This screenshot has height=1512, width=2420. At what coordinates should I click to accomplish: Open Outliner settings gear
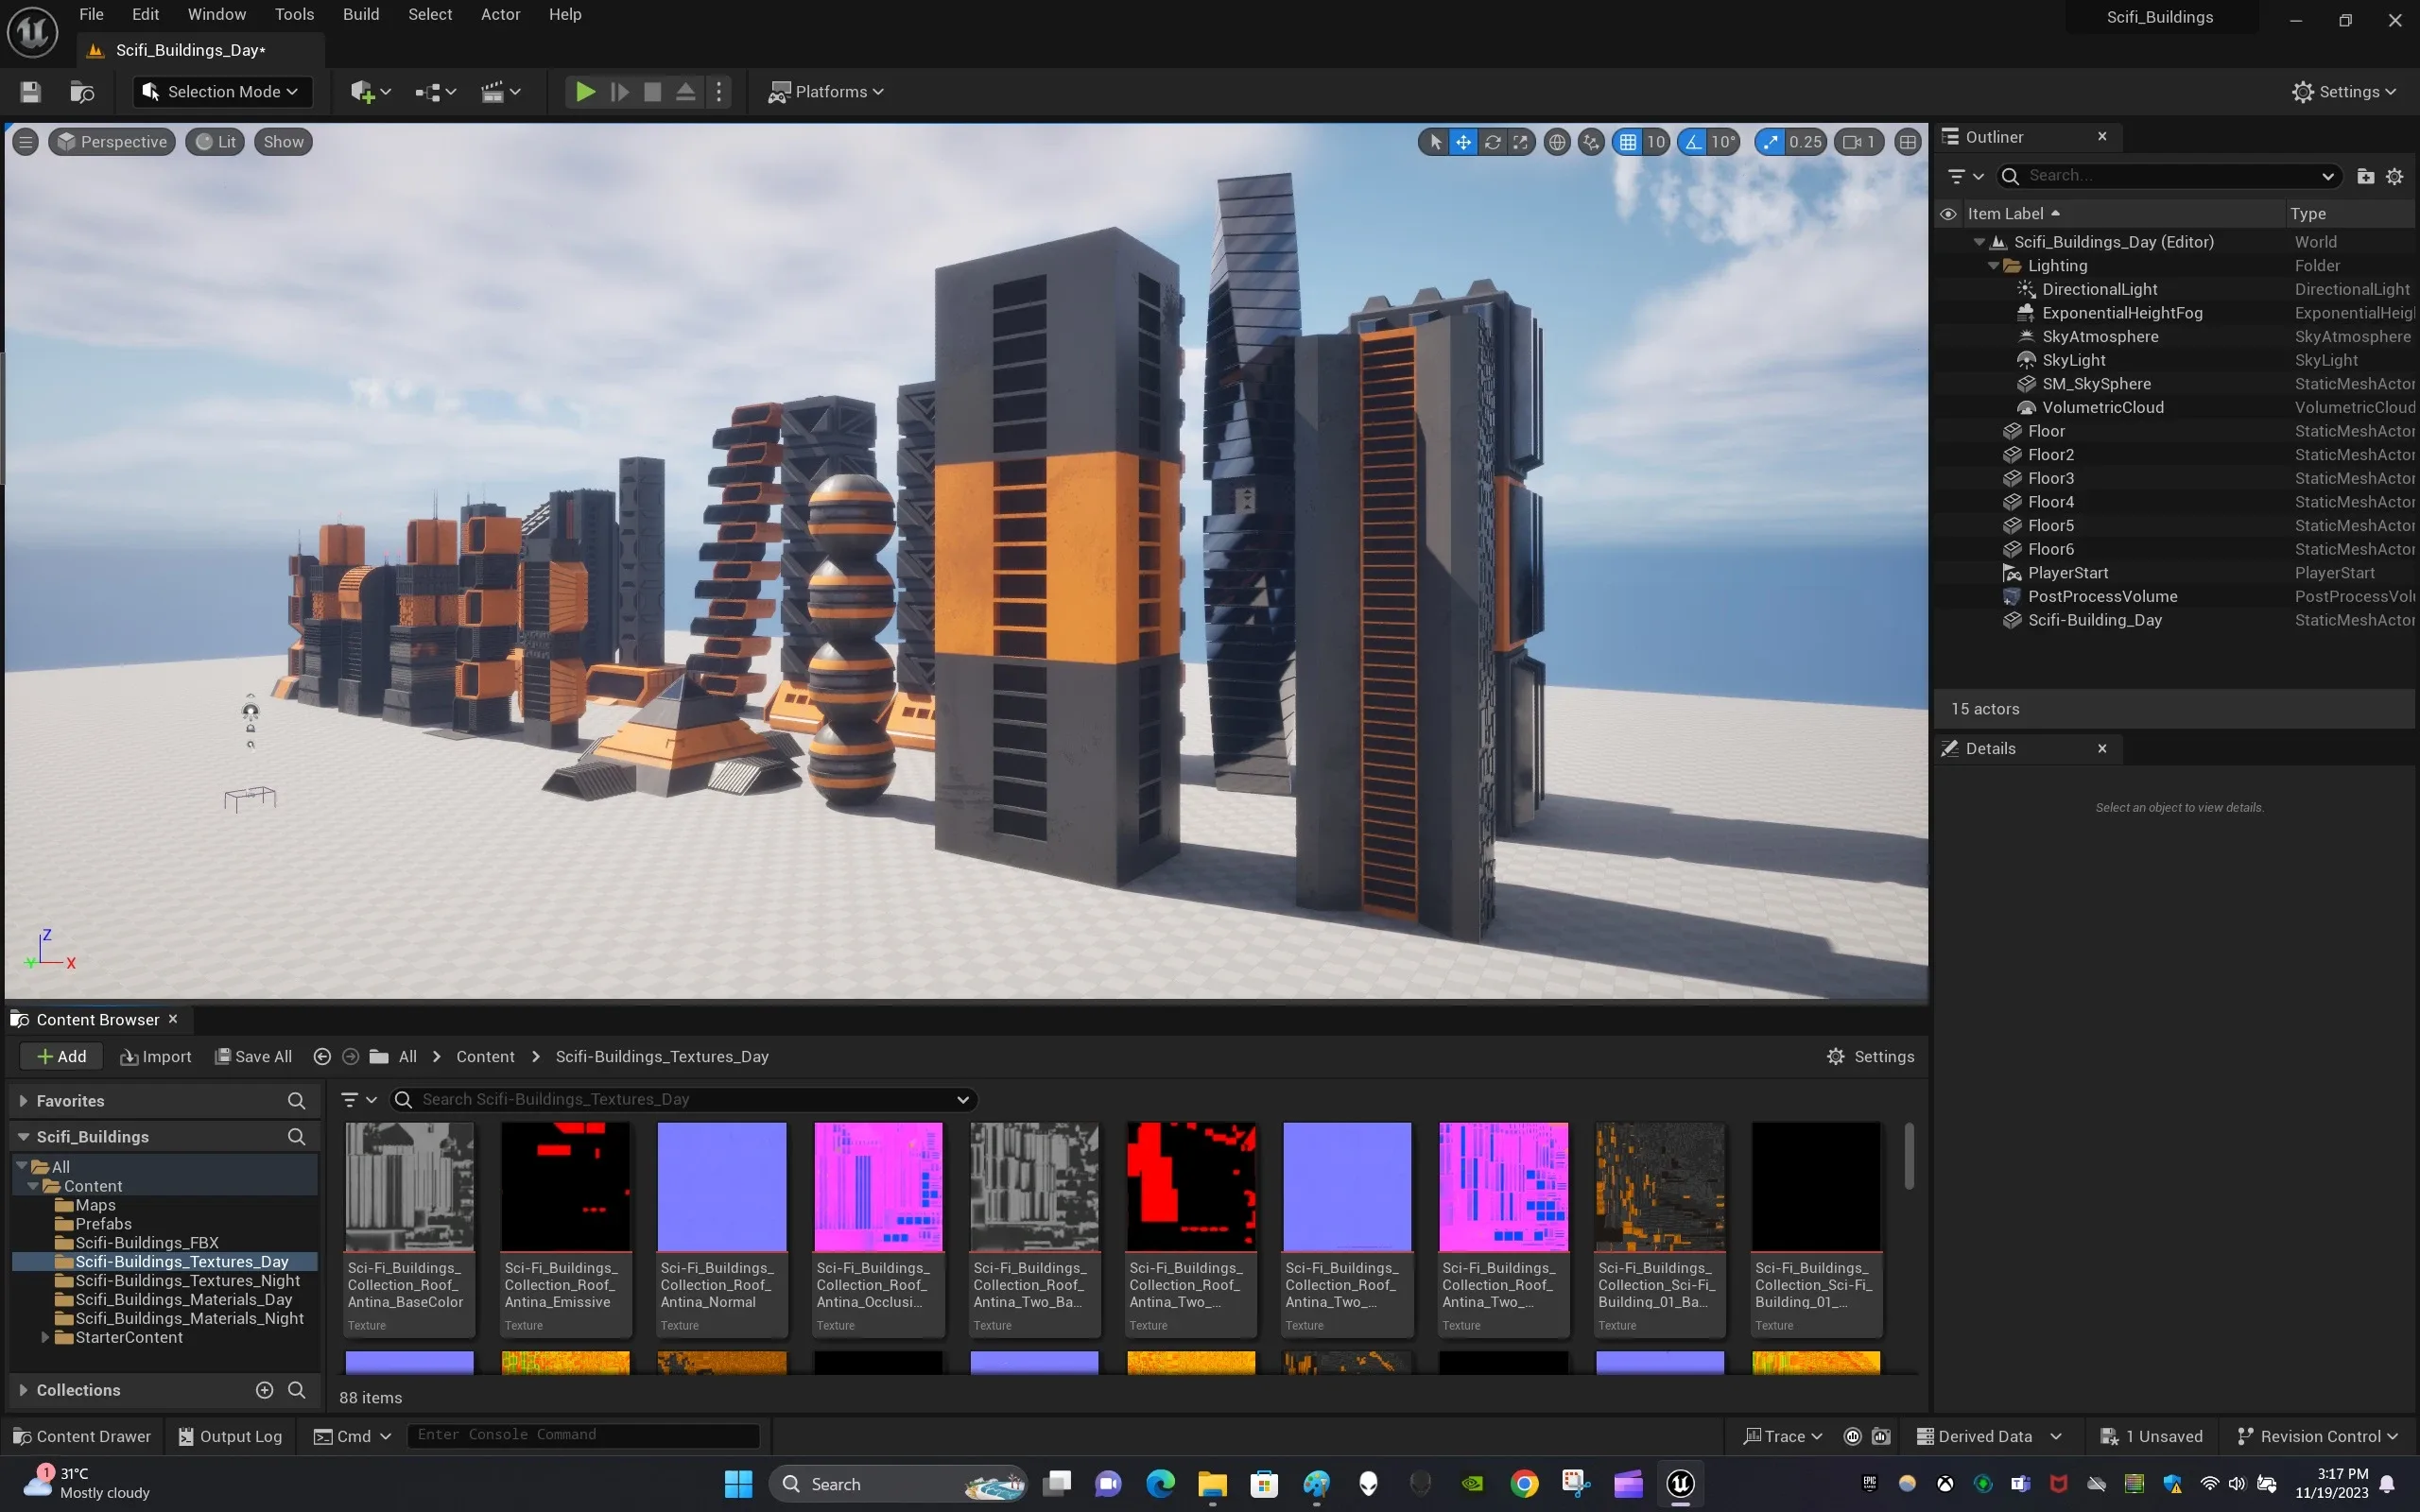pos(2394,176)
